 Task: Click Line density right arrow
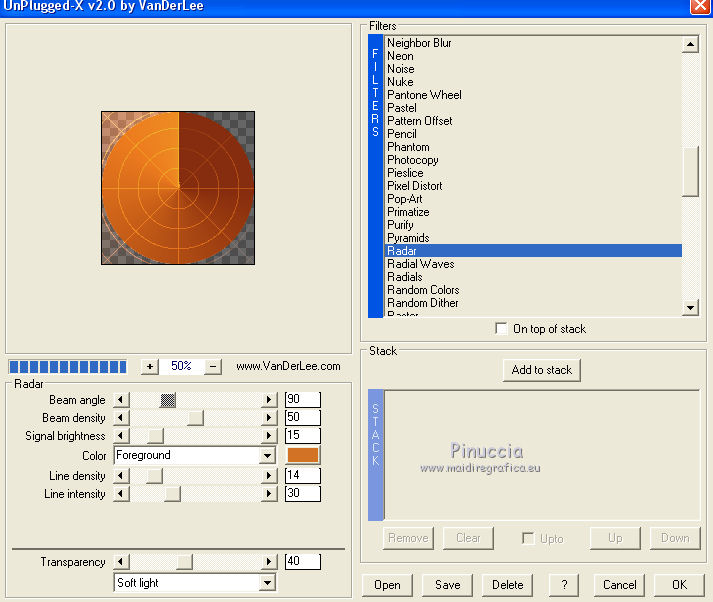(x=269, y=476)
